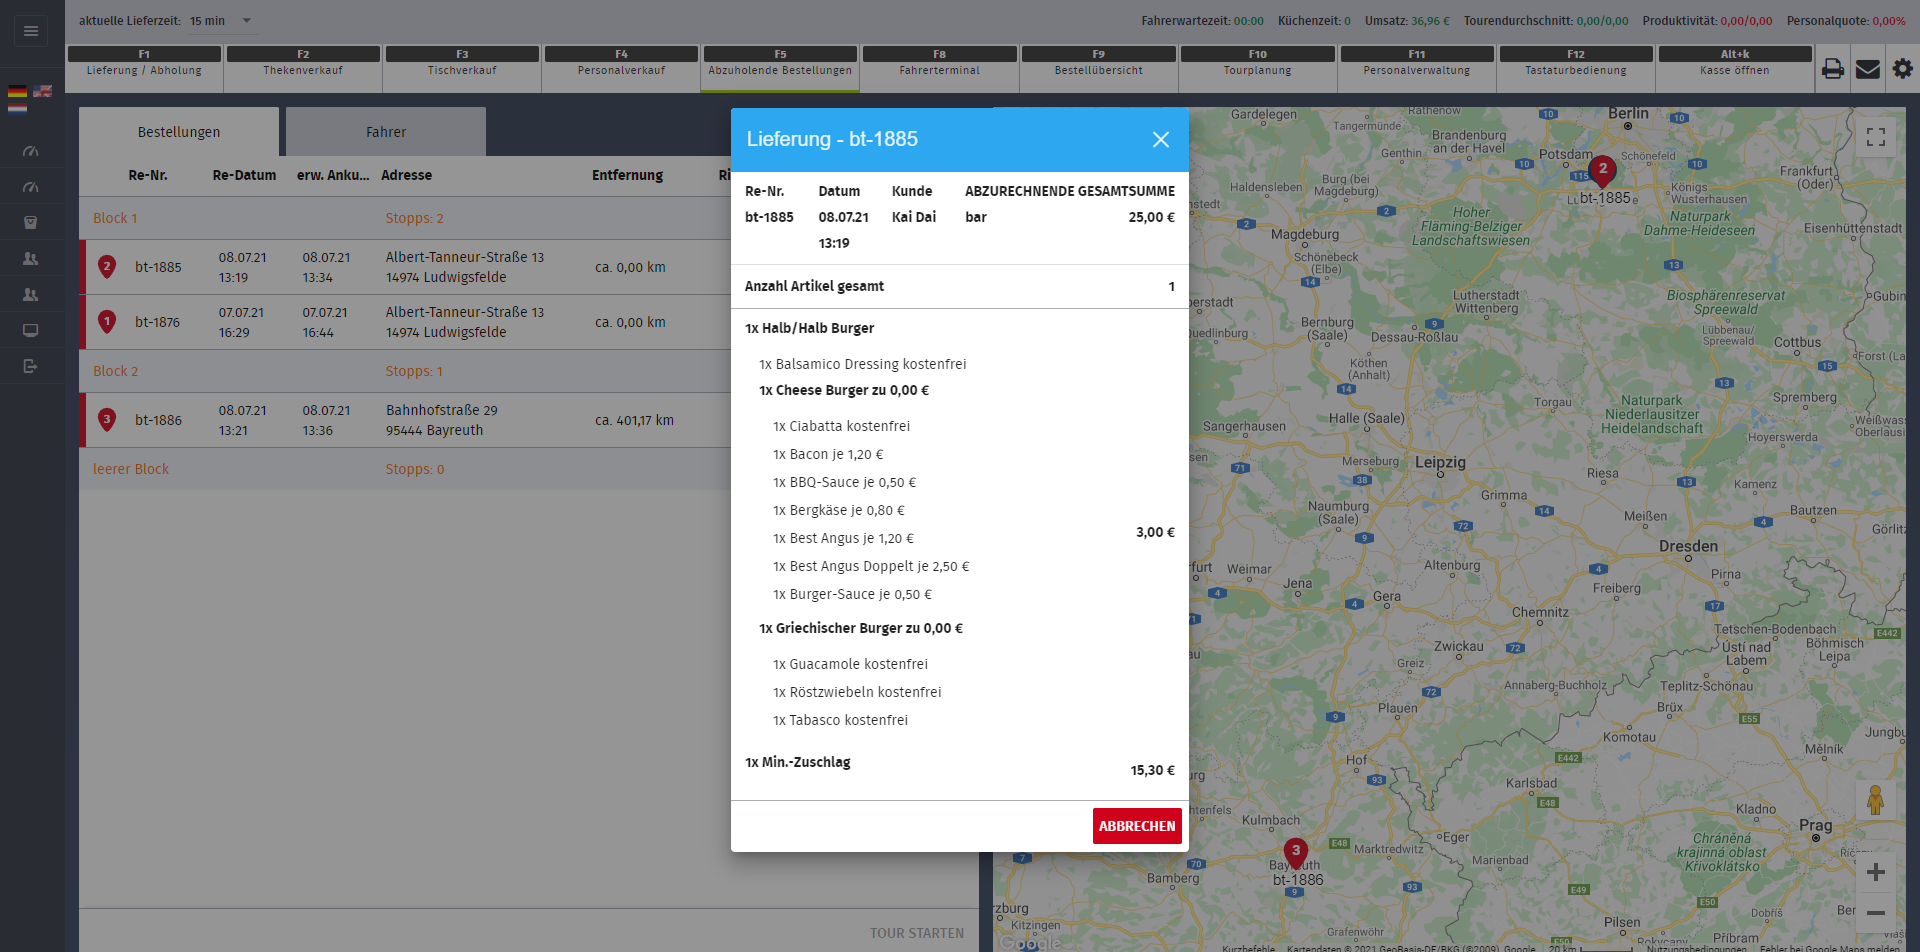Image resolution: width=1920 pixels, height=952 pixels.
Task: Click 'Anzahl Artikel gesamt' row
Action: pyautogui.click(x=960, y=286)
